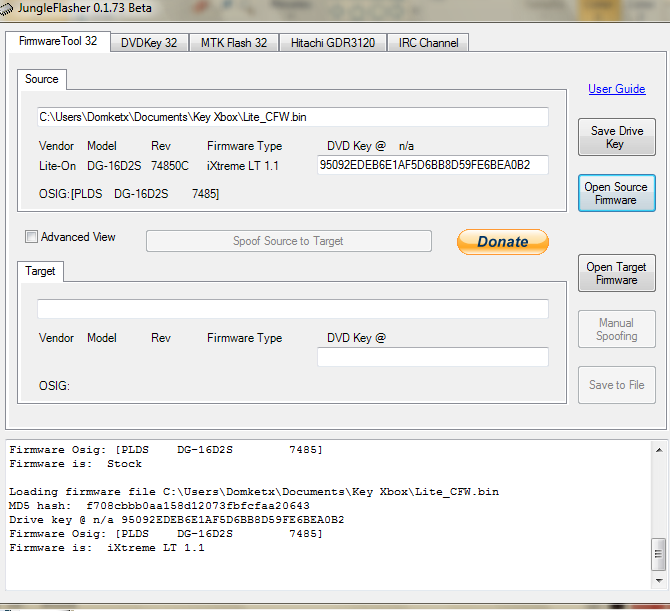Image resolution: width=670 pixels, height=611 pixels.
Task: Select the MTK Flash 32 tab
Action: coord(234,43)
